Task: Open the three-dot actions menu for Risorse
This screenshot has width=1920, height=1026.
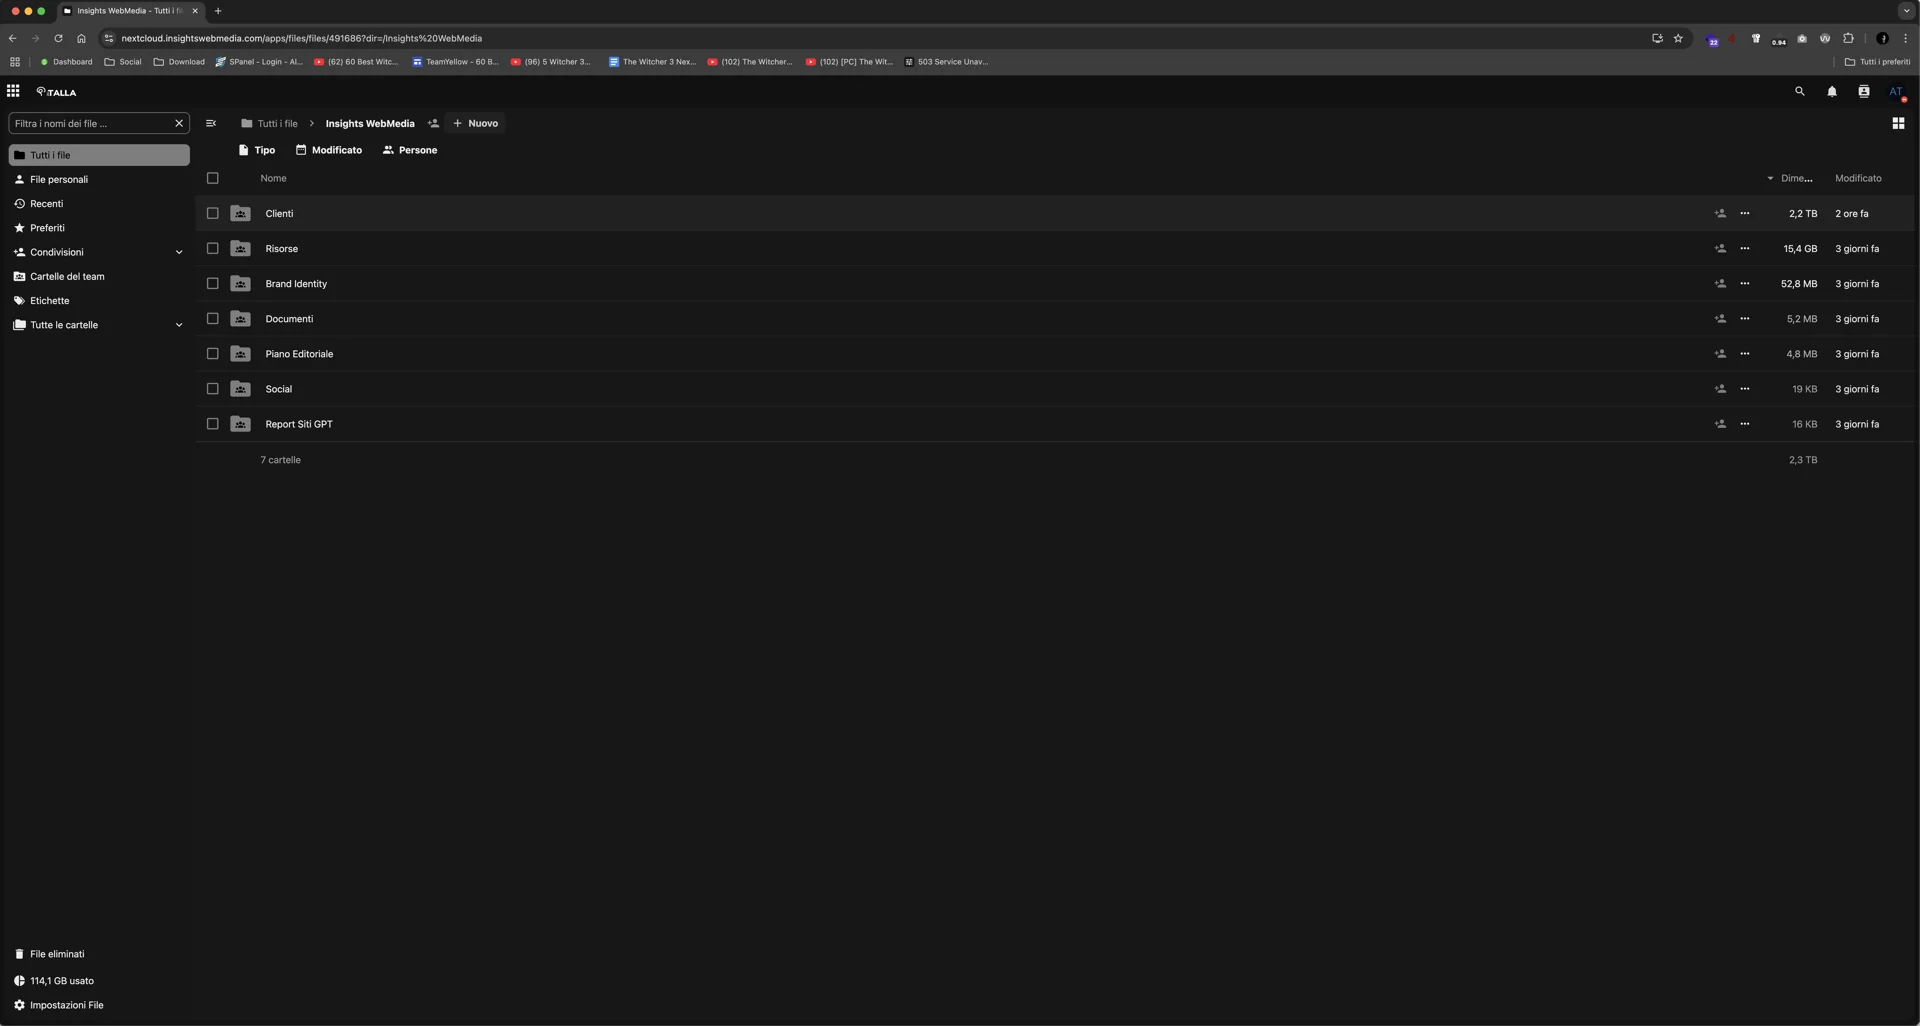Action: point(1744,248)
